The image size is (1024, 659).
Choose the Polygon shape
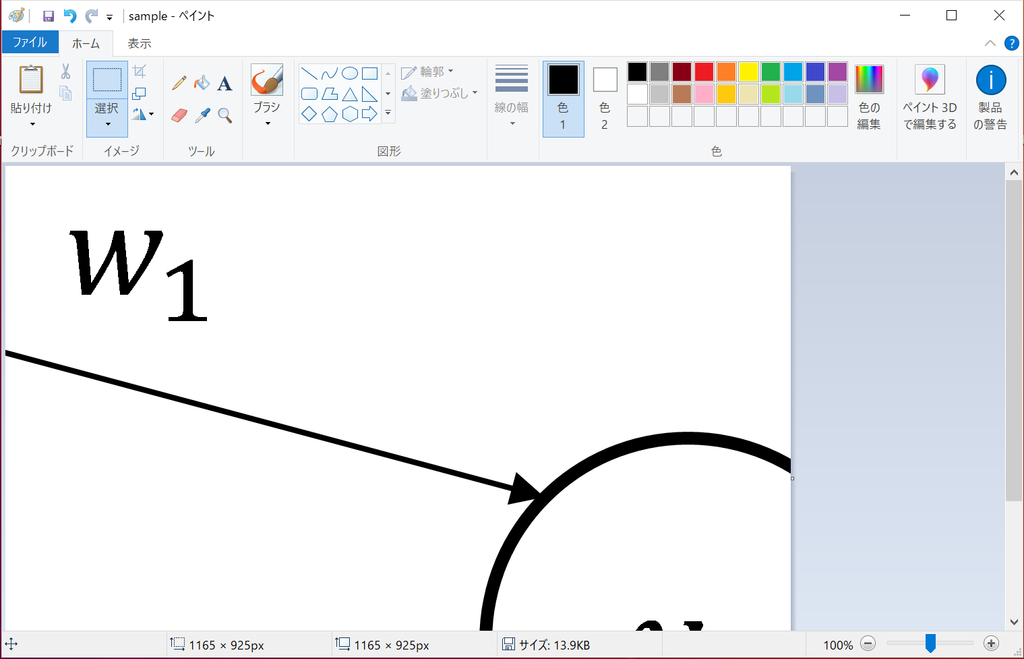coord(329,94)
